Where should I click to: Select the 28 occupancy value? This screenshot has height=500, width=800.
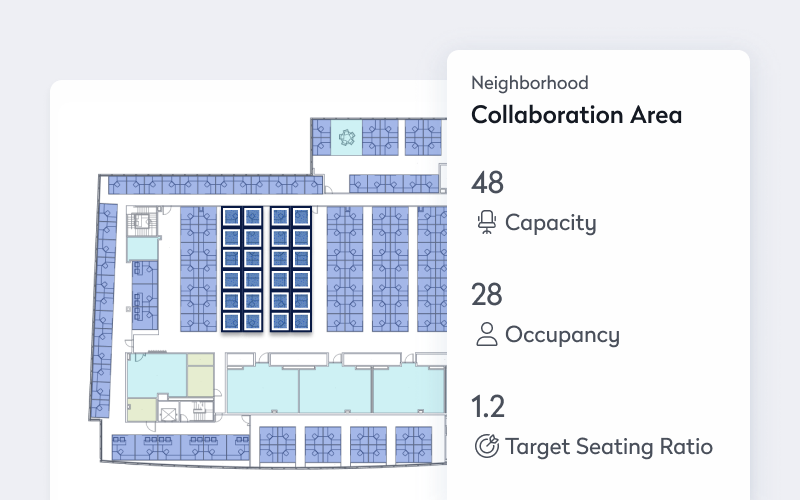(x=487, y=294)
